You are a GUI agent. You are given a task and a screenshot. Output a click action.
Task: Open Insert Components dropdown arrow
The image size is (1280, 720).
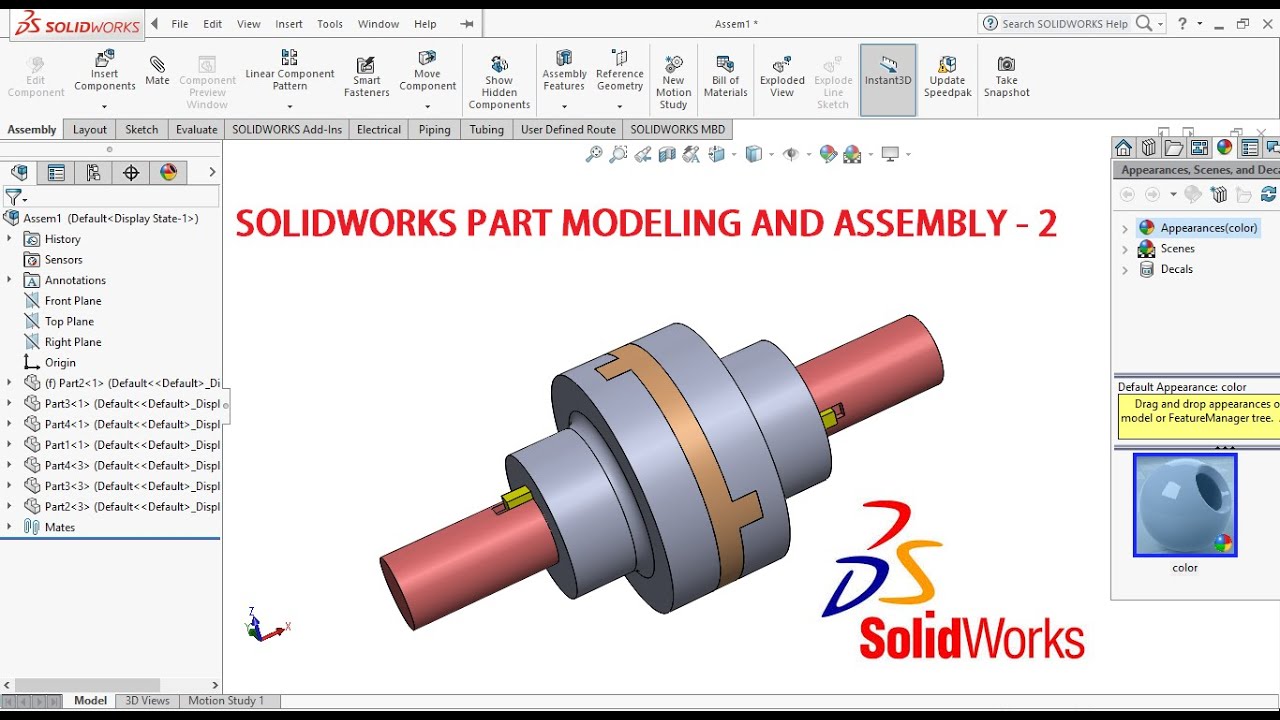[x=104, y=106]
